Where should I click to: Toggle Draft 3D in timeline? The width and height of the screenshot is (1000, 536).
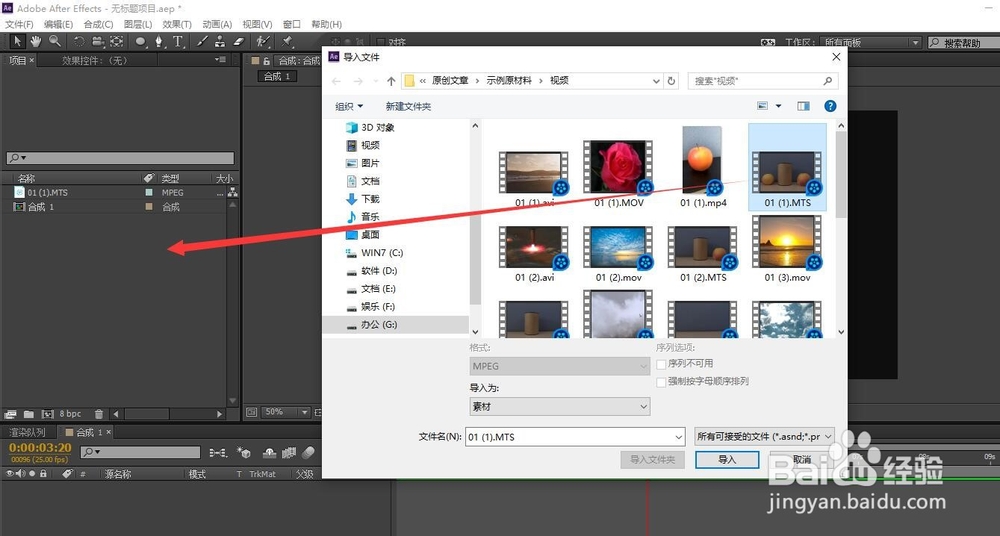click(244, 452)
